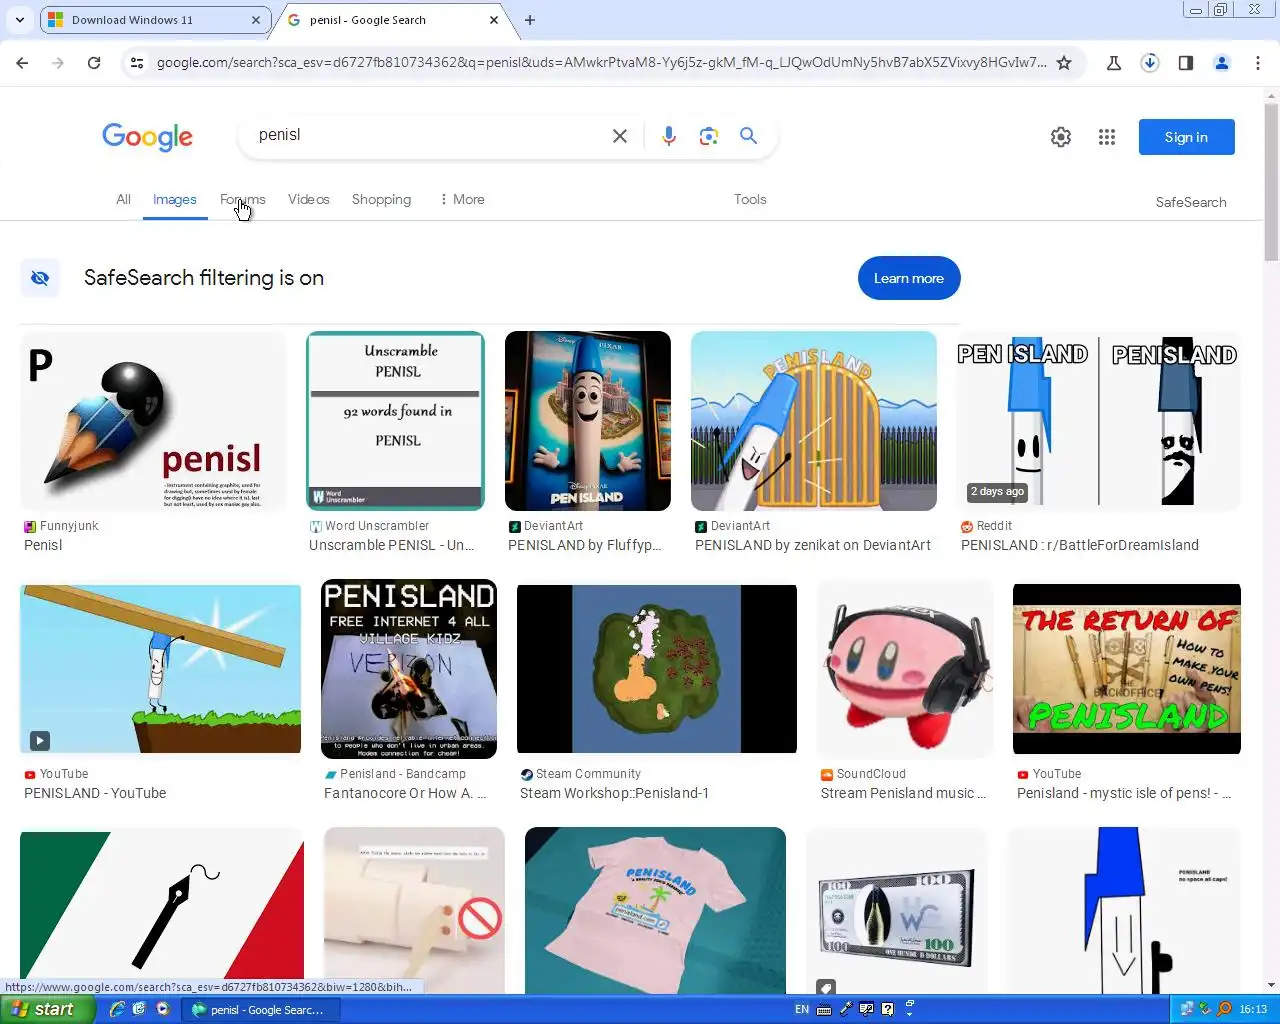Open Chrome three-dot menu
The width and height of the screenshot is (1280, 1024).
tap(1258, 63)
